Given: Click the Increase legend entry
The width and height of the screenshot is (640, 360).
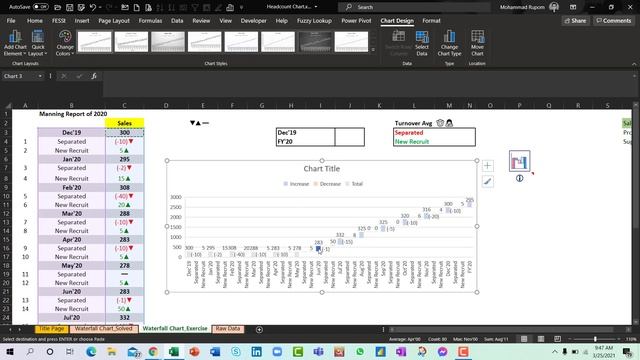Looking at the screenshot, I should 296,184.
